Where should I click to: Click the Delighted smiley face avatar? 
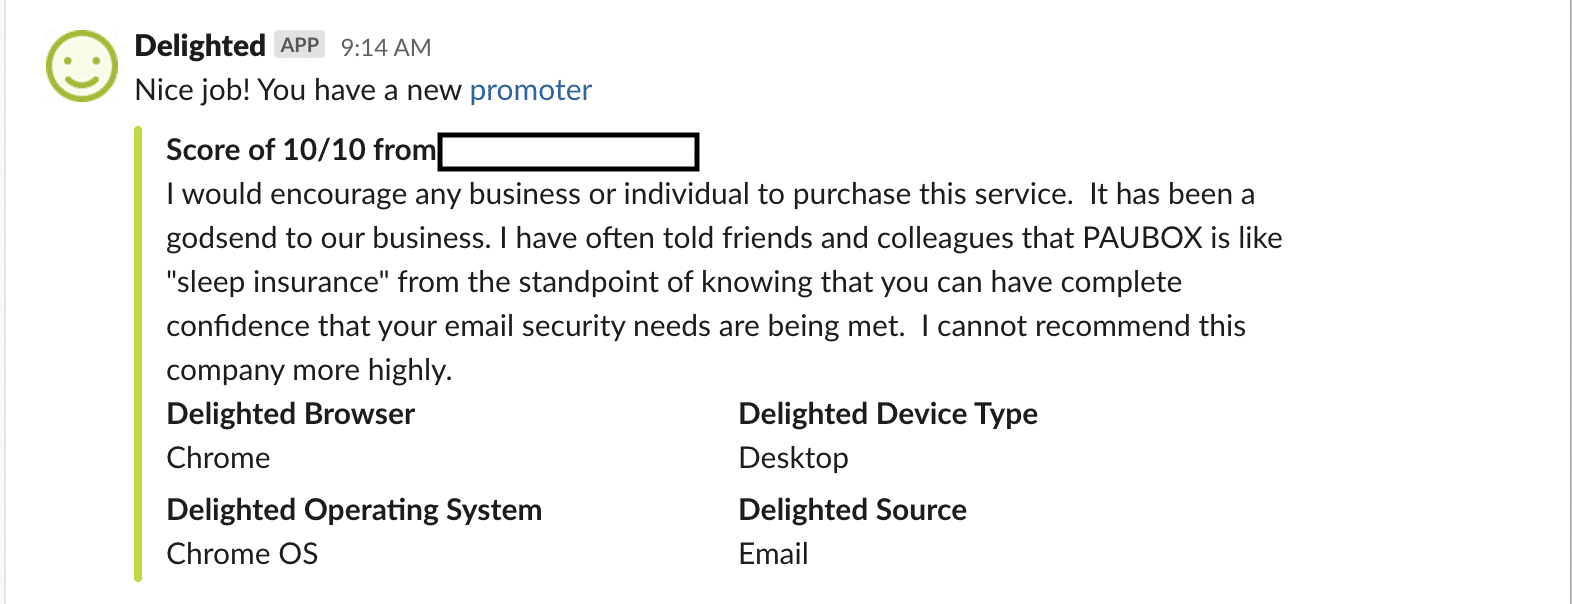(82, 66)
